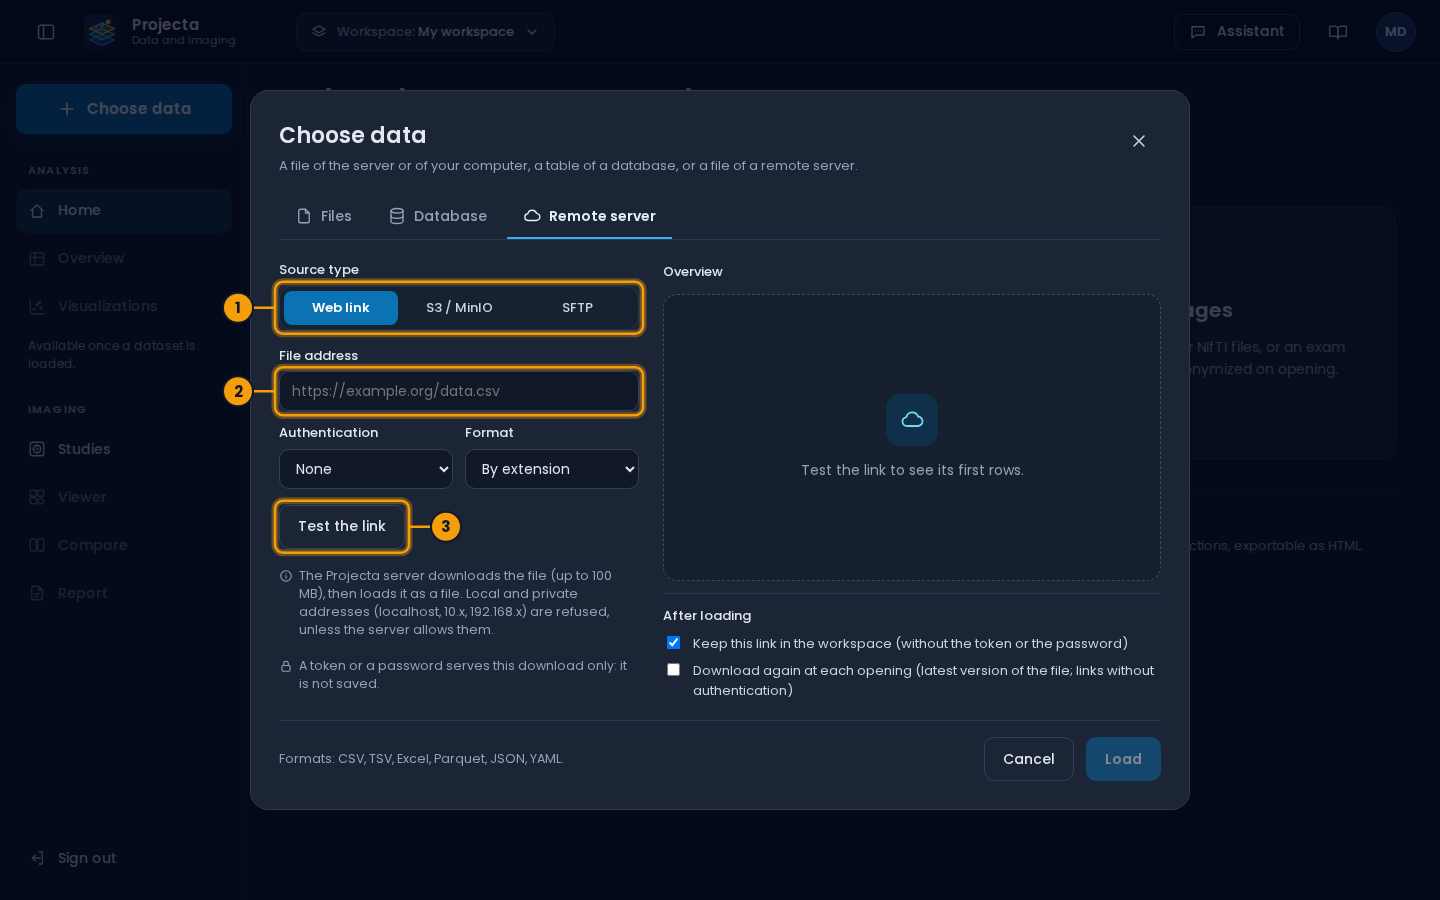
Task: Open Home in the sidebar
Action: pos(124,211)
